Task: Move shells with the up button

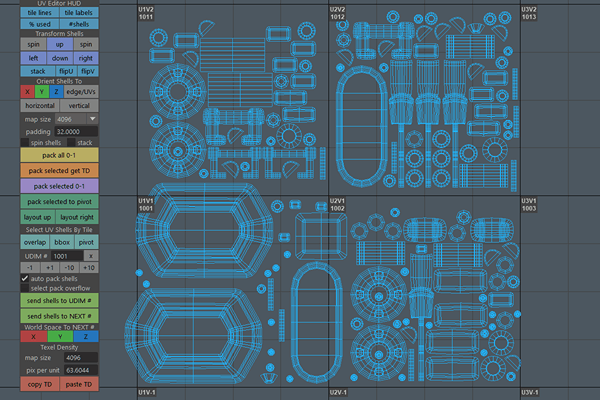Action: (59, 45)
